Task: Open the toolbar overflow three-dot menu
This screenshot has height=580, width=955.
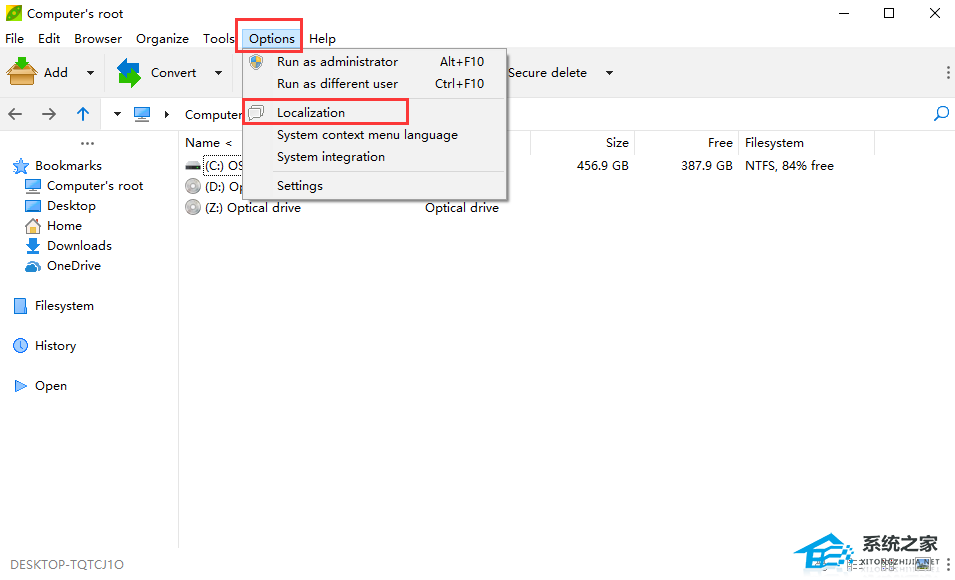Action: [948, 72]
